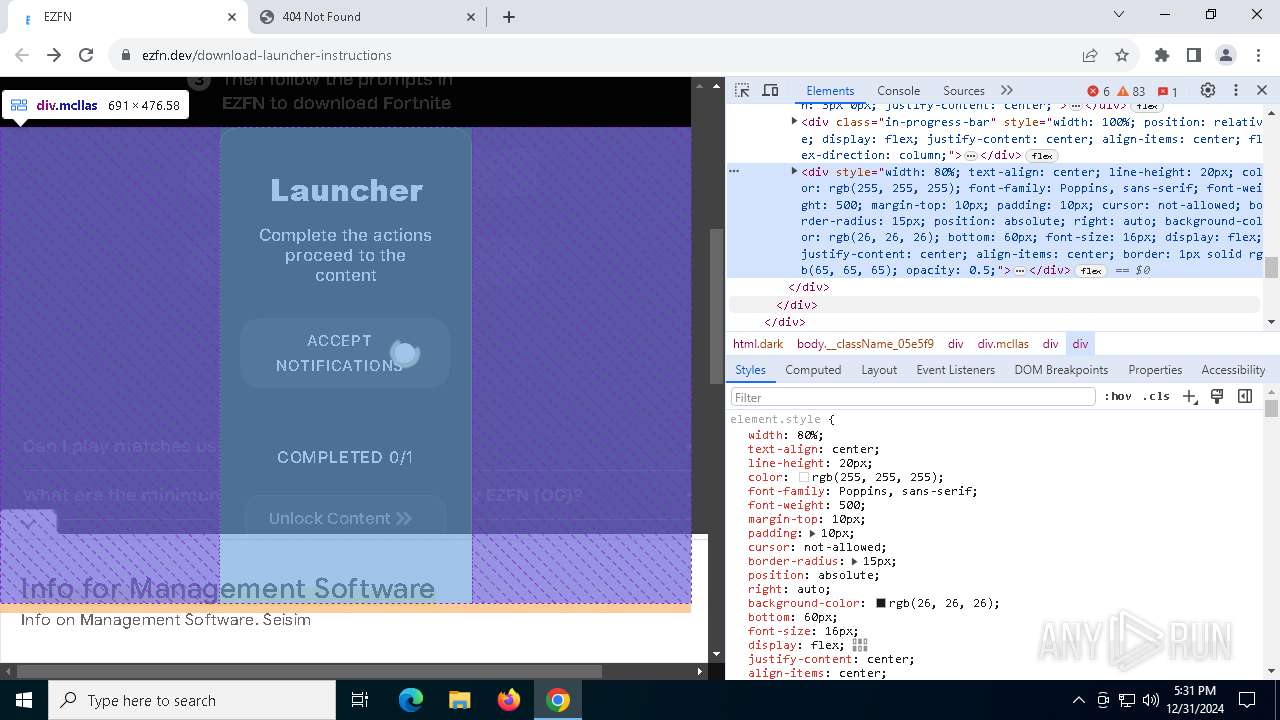
Task: Click the issues count badge
Action: coord(1167,91)
